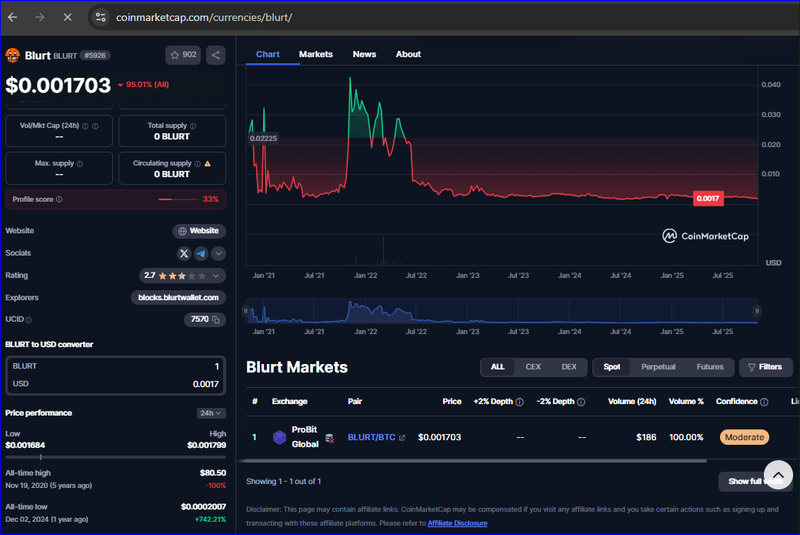Stop page loading in the browser toolbar
Viewport: 800px width, 535px height.
pos(65,18)
